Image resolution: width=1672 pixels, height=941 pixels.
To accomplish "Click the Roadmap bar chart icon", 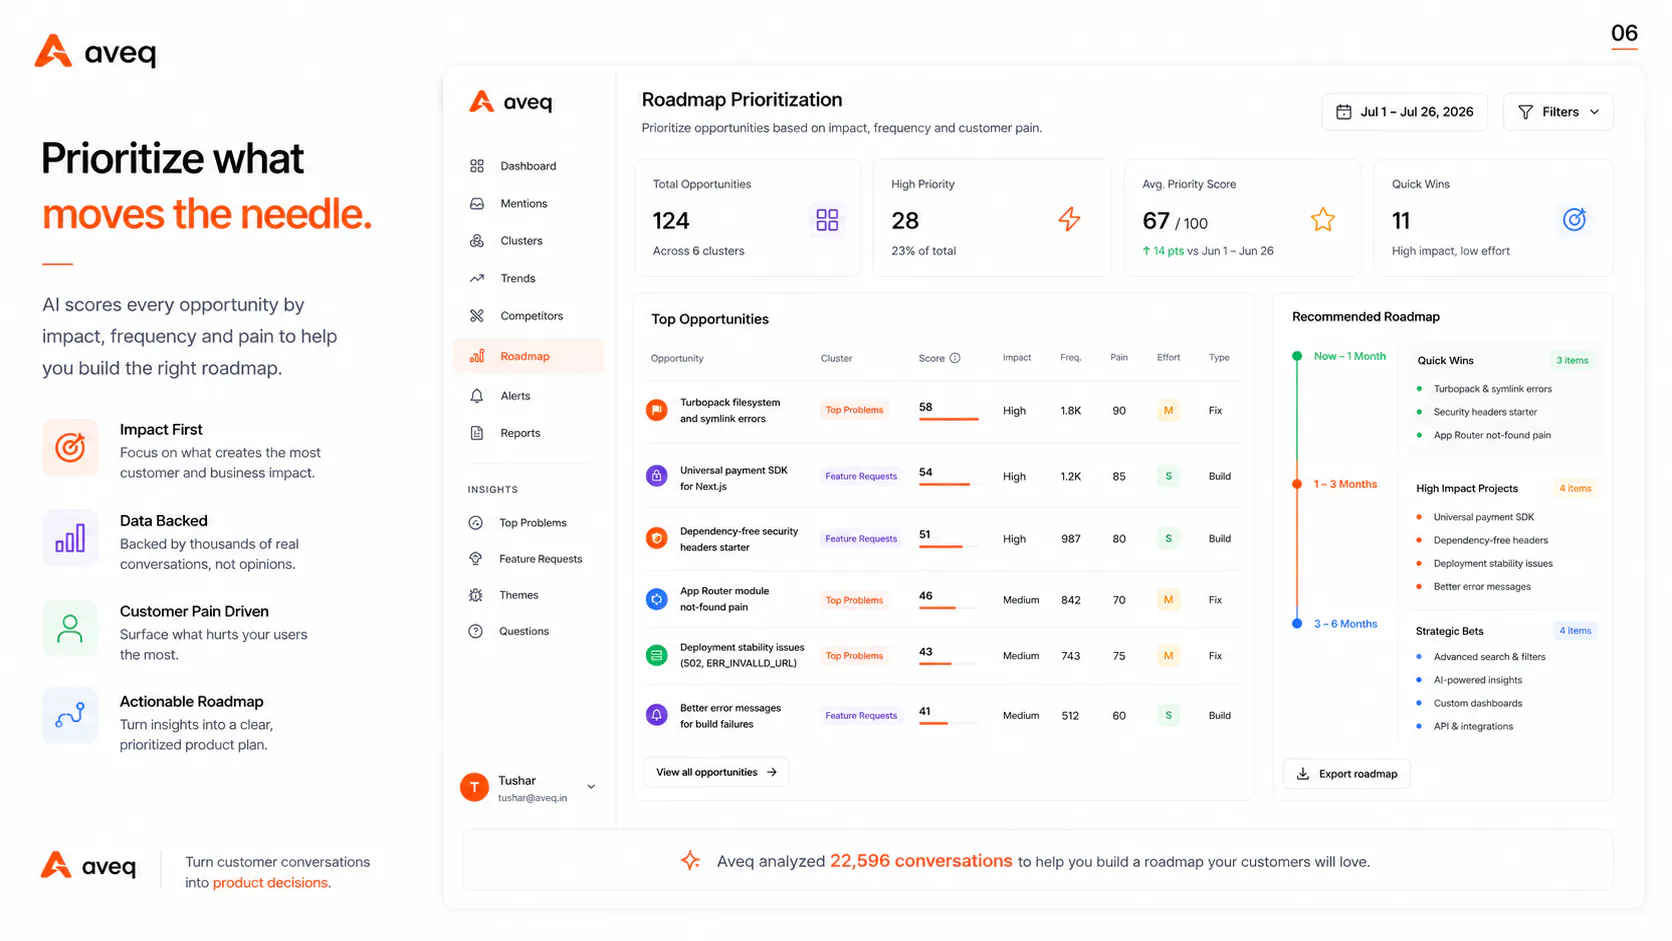I will point(477,356).
